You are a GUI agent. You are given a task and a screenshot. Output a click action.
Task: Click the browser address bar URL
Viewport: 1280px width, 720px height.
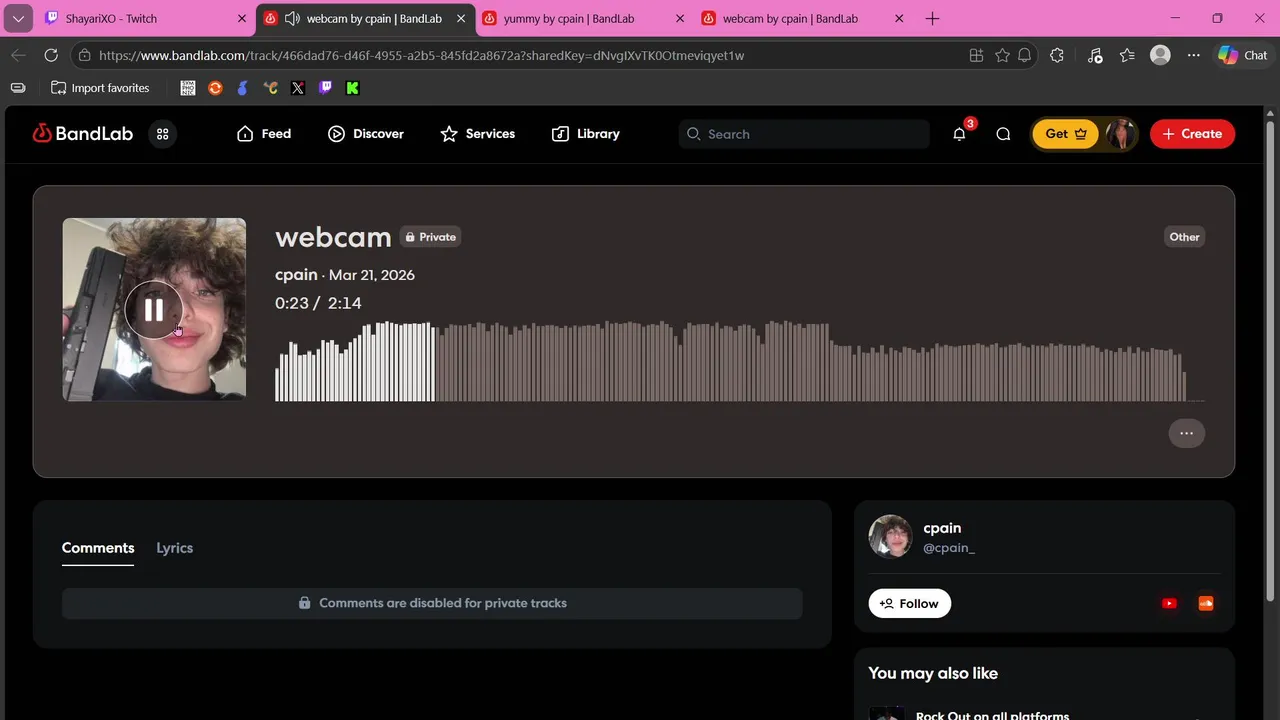tap(421, 55)
